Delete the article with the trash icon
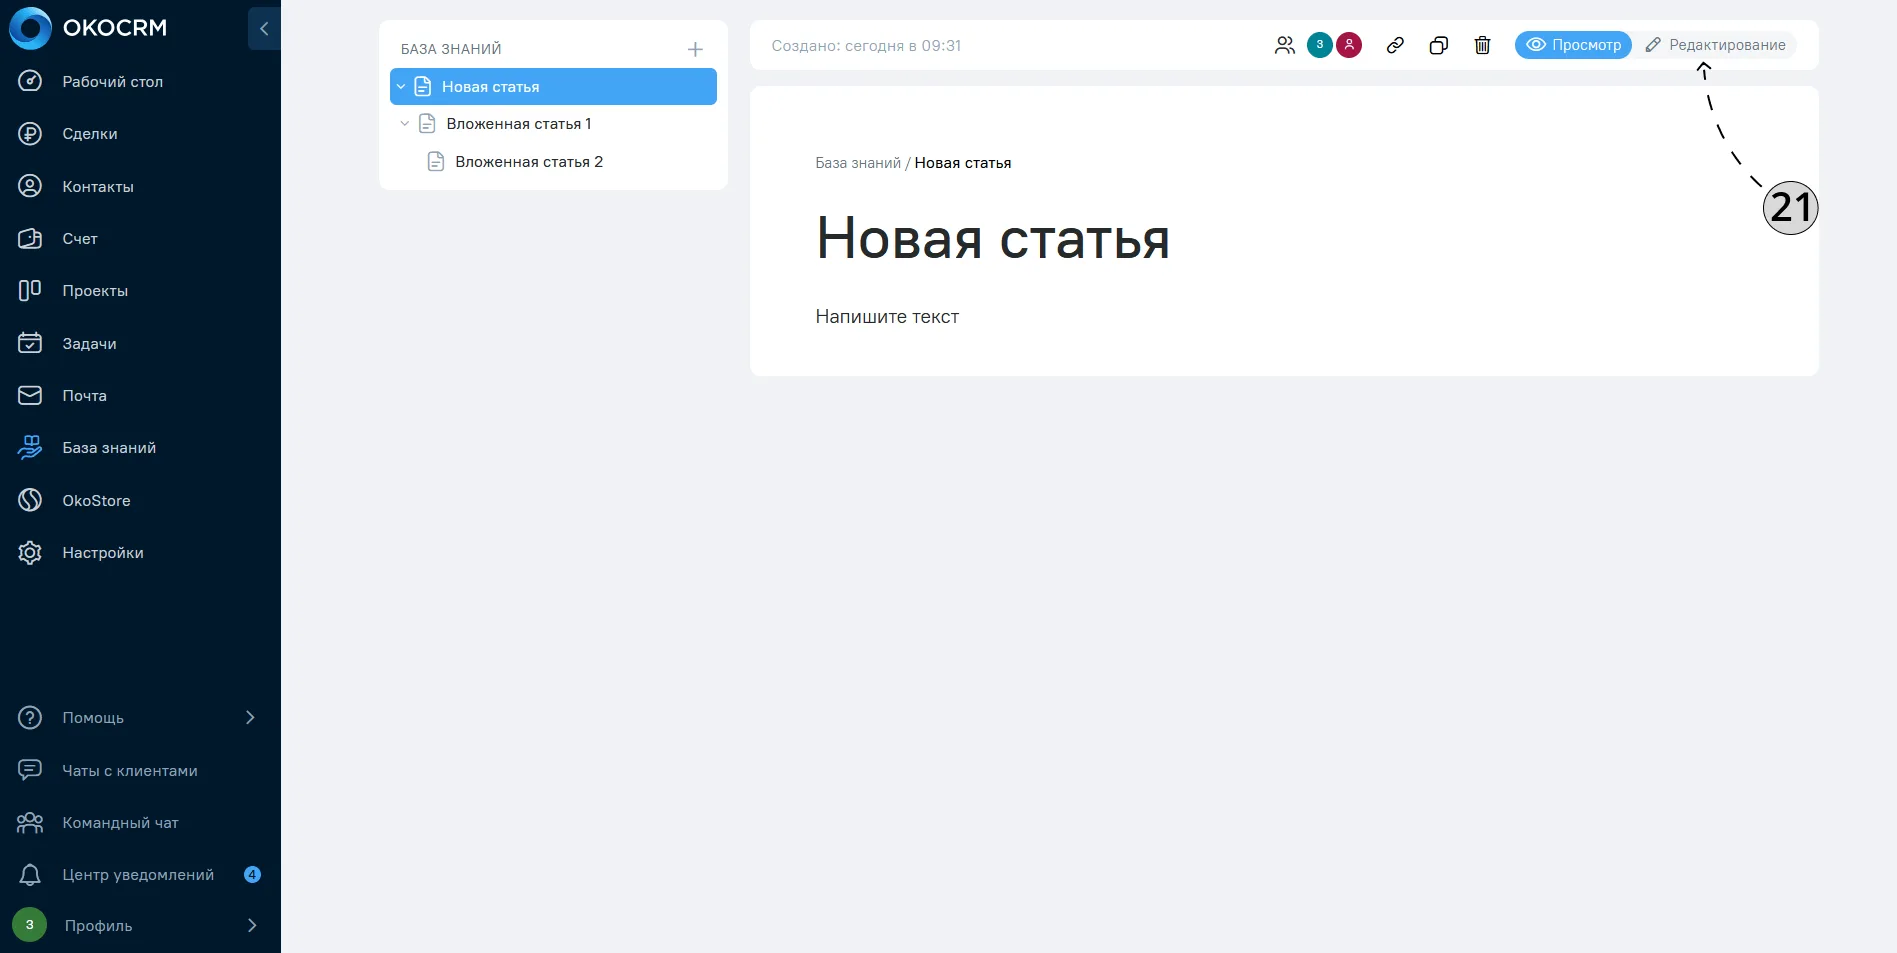The height and width of the screenshot is (953, 1897). [x=1482, y=45]
